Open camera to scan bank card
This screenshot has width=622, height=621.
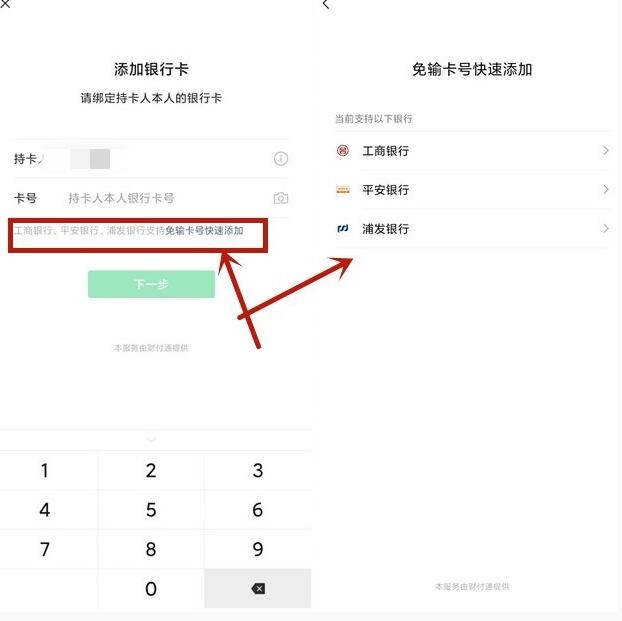click(280, 198)
